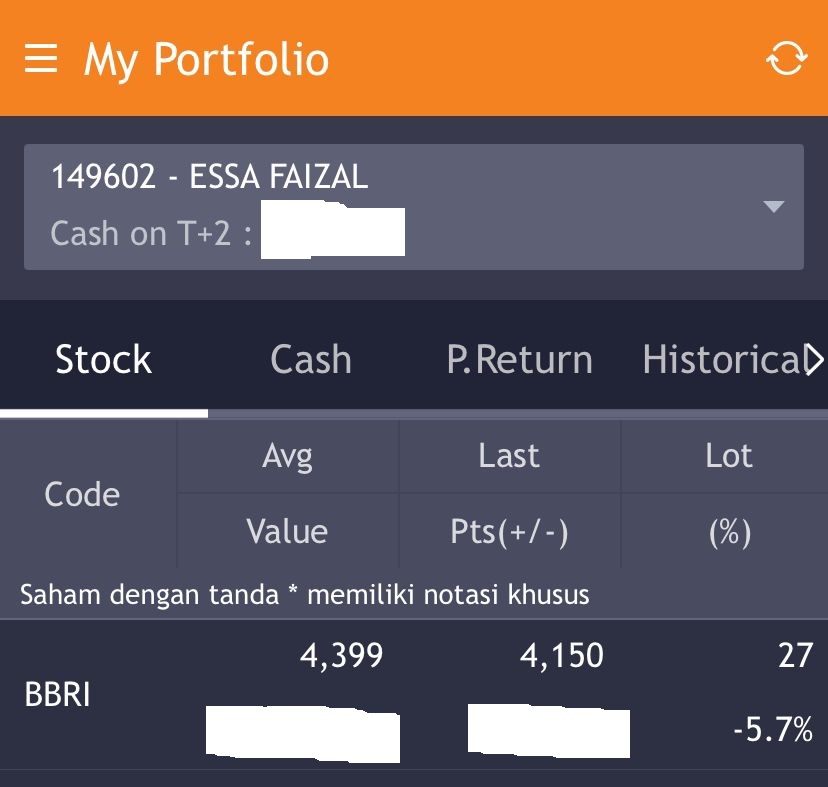
Task: Tap the Stock tab
Action: [103, 358]
